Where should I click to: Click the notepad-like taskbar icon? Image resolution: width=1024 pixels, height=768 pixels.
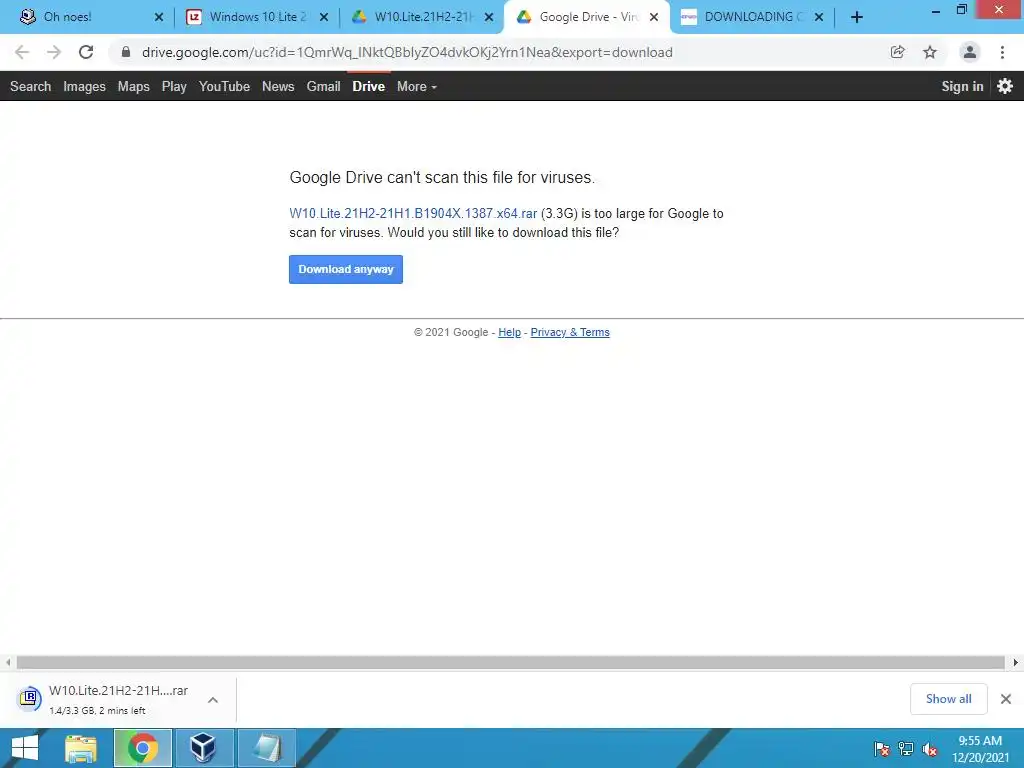point(267,748)
